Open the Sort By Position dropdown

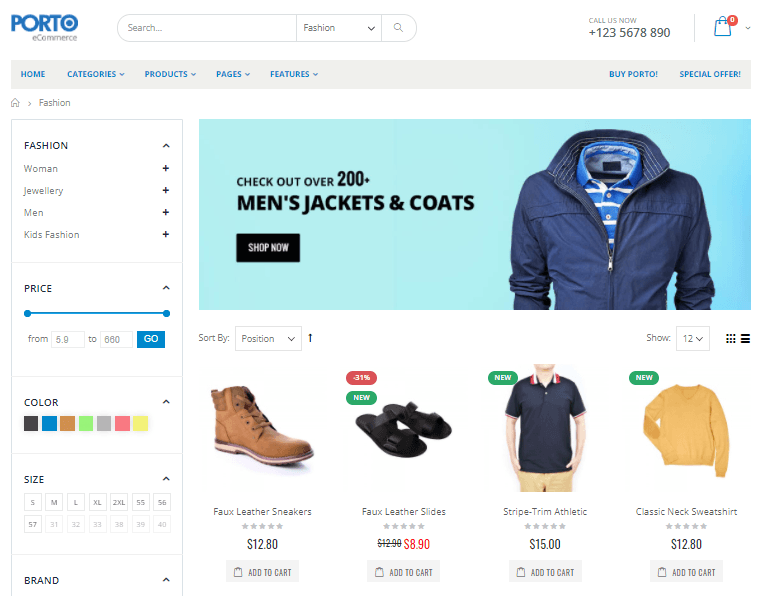pyautogui.click(x=268, y=338)
